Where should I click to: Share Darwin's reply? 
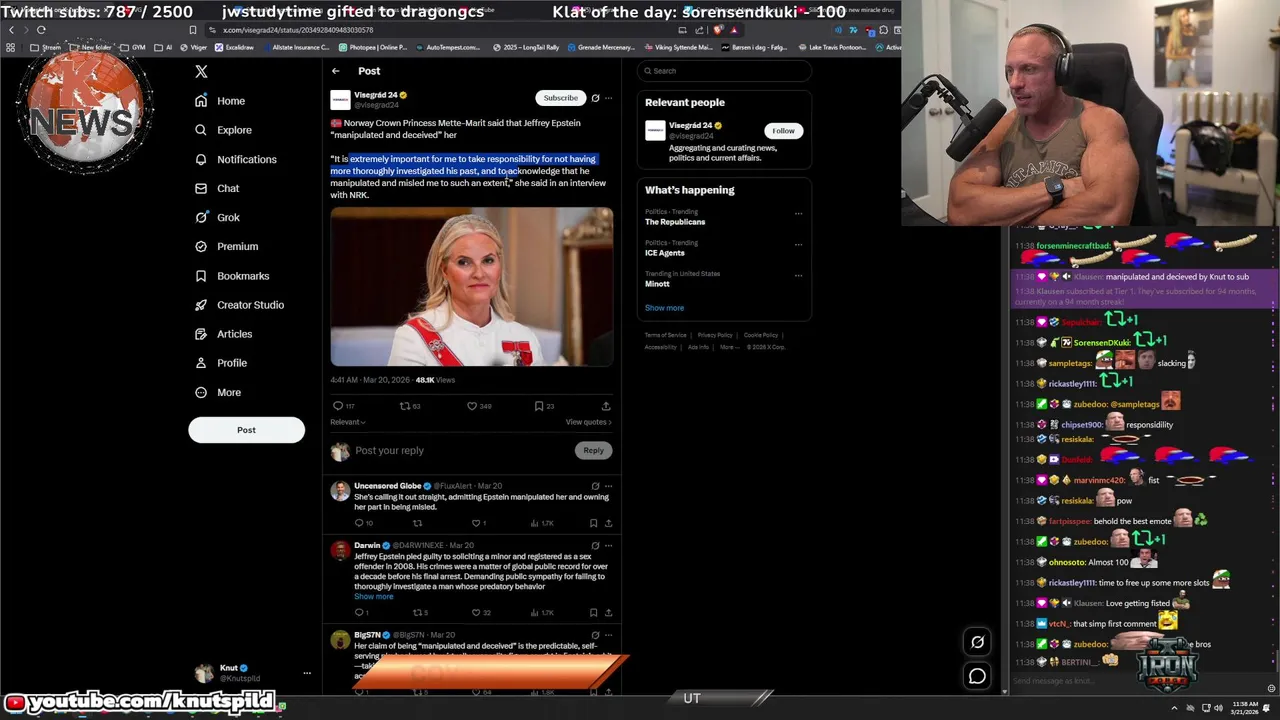pos(608,612)
